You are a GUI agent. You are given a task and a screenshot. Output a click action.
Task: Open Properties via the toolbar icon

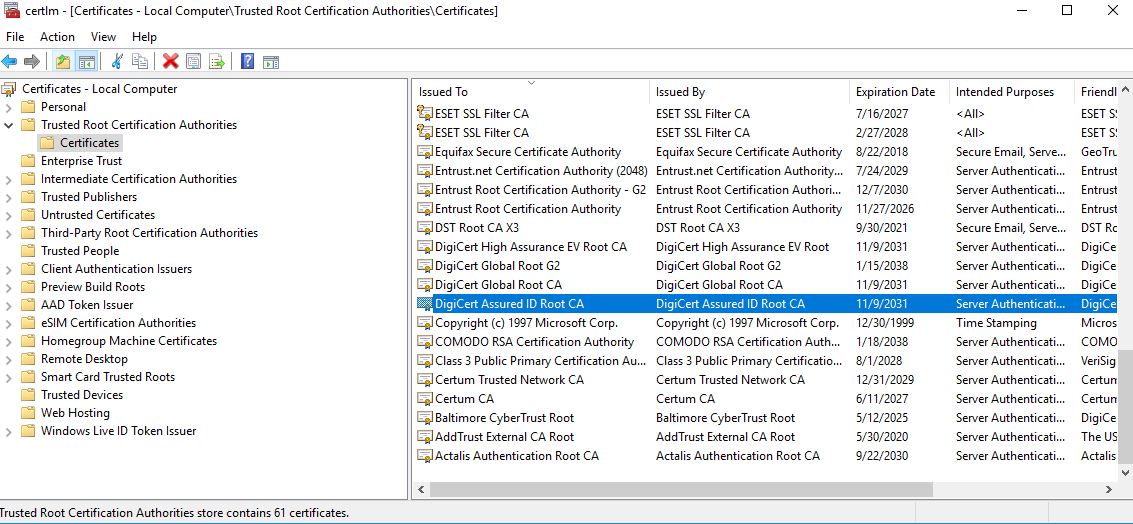tap(193, 62)
